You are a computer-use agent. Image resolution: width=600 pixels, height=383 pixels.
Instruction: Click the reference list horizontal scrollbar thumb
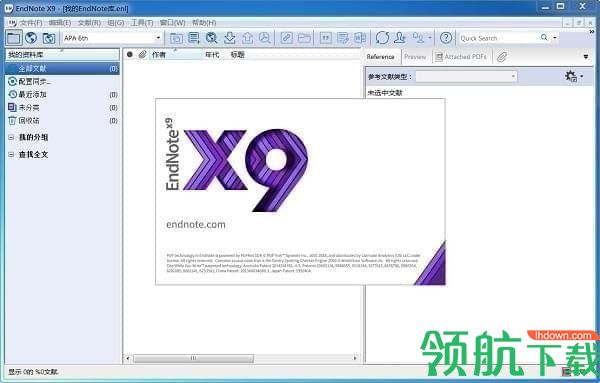pyautogui.click(x=193, y=359)
